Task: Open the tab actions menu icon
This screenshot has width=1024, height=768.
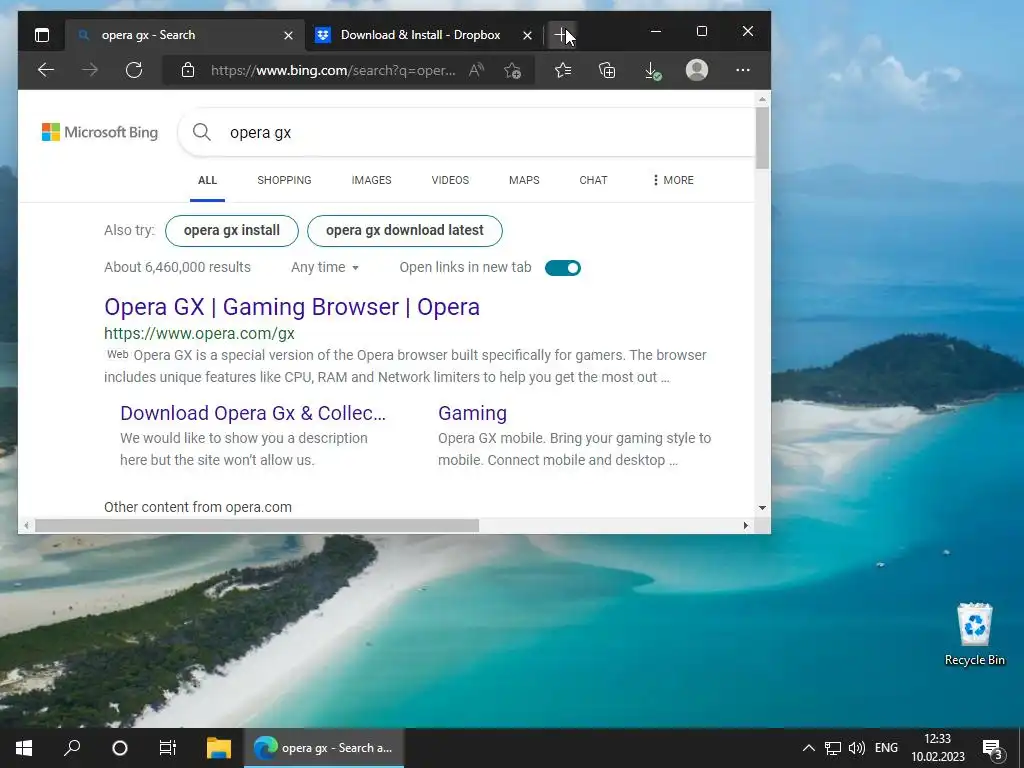Action: point(42,35)
